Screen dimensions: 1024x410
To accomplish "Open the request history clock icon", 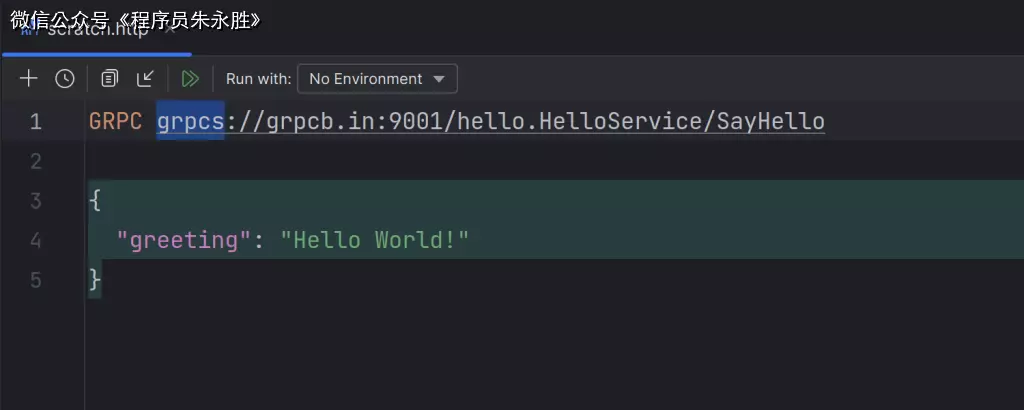I will (65, 79).
